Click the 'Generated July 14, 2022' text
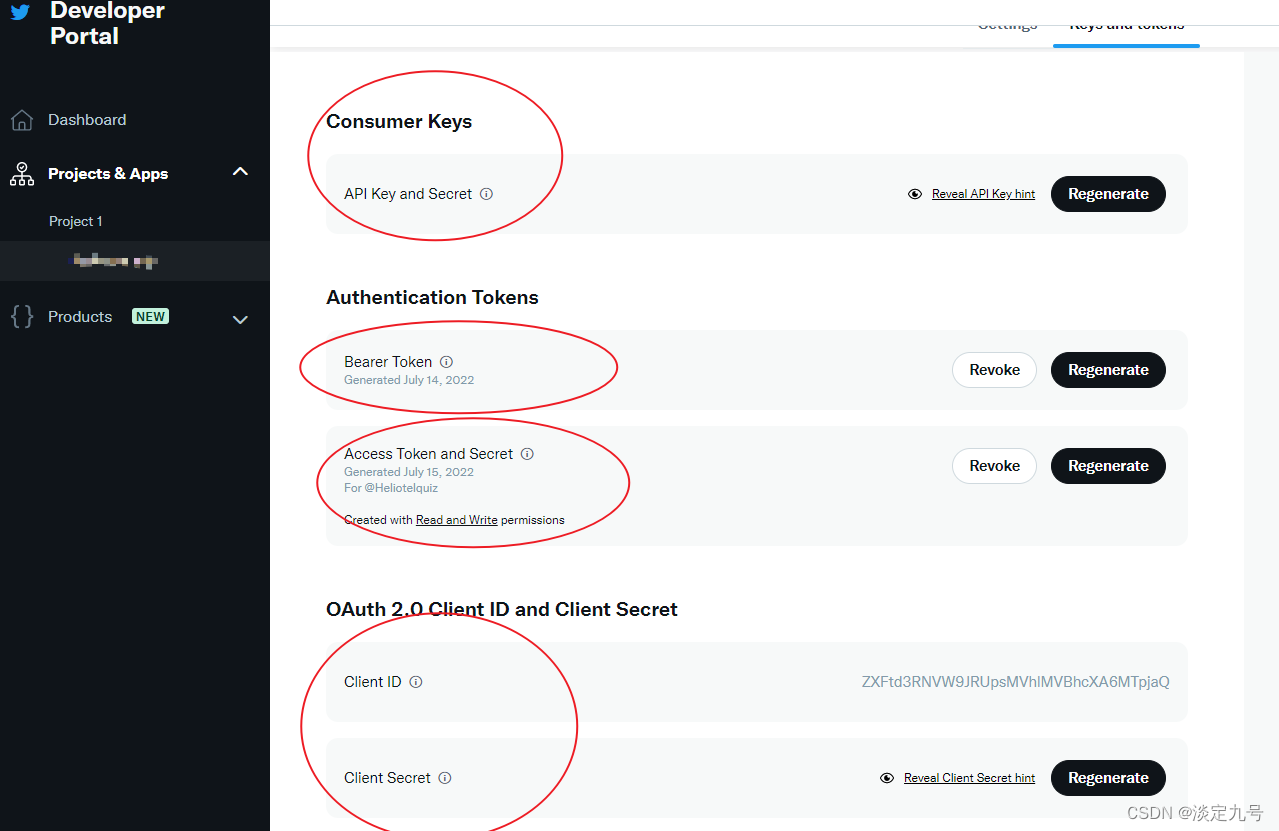The width and height of the screenshot is (1279, 831). click(409, 380)
